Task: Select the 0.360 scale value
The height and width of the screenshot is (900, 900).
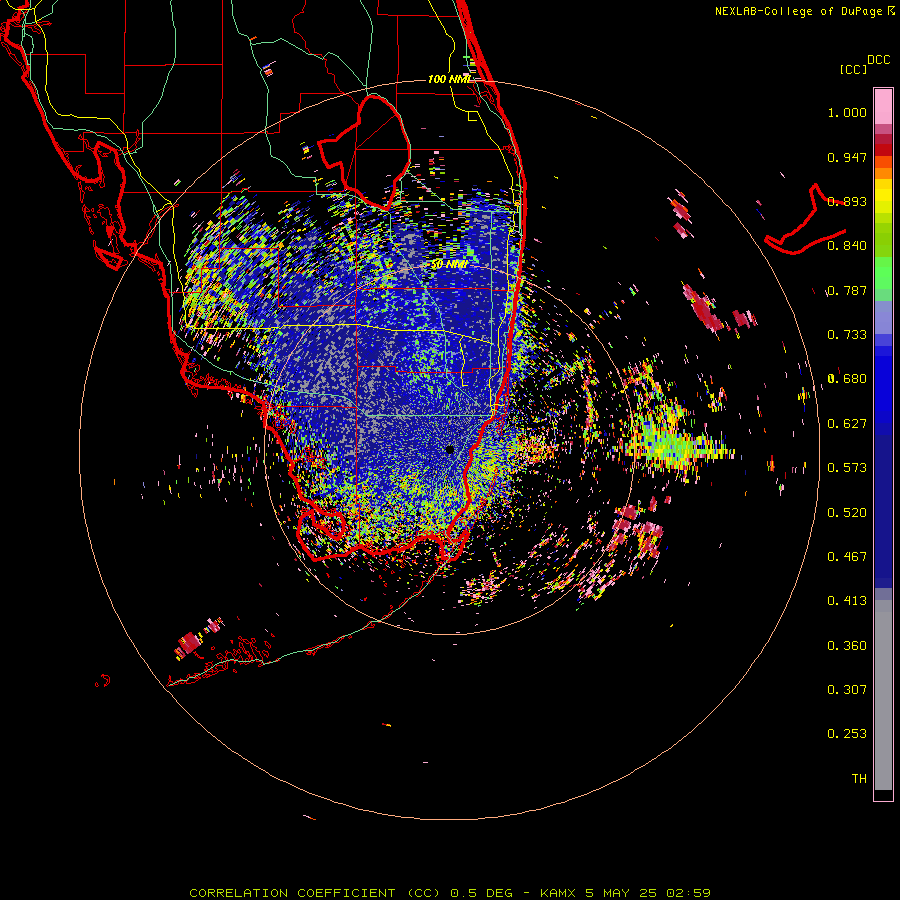Action: tap(847, 646)
